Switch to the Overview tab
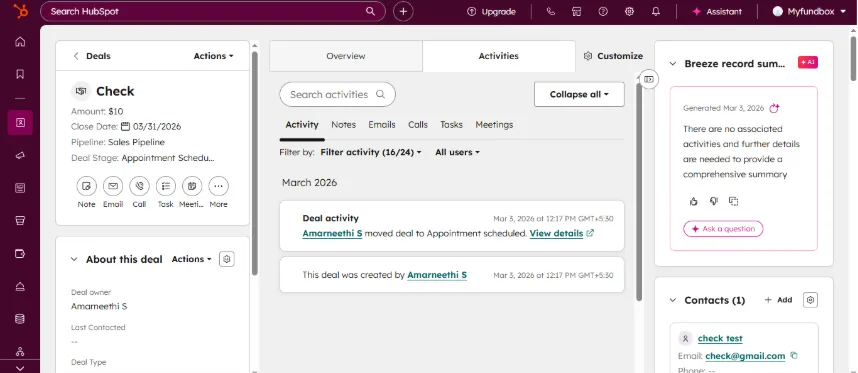 tap(346, 56)
